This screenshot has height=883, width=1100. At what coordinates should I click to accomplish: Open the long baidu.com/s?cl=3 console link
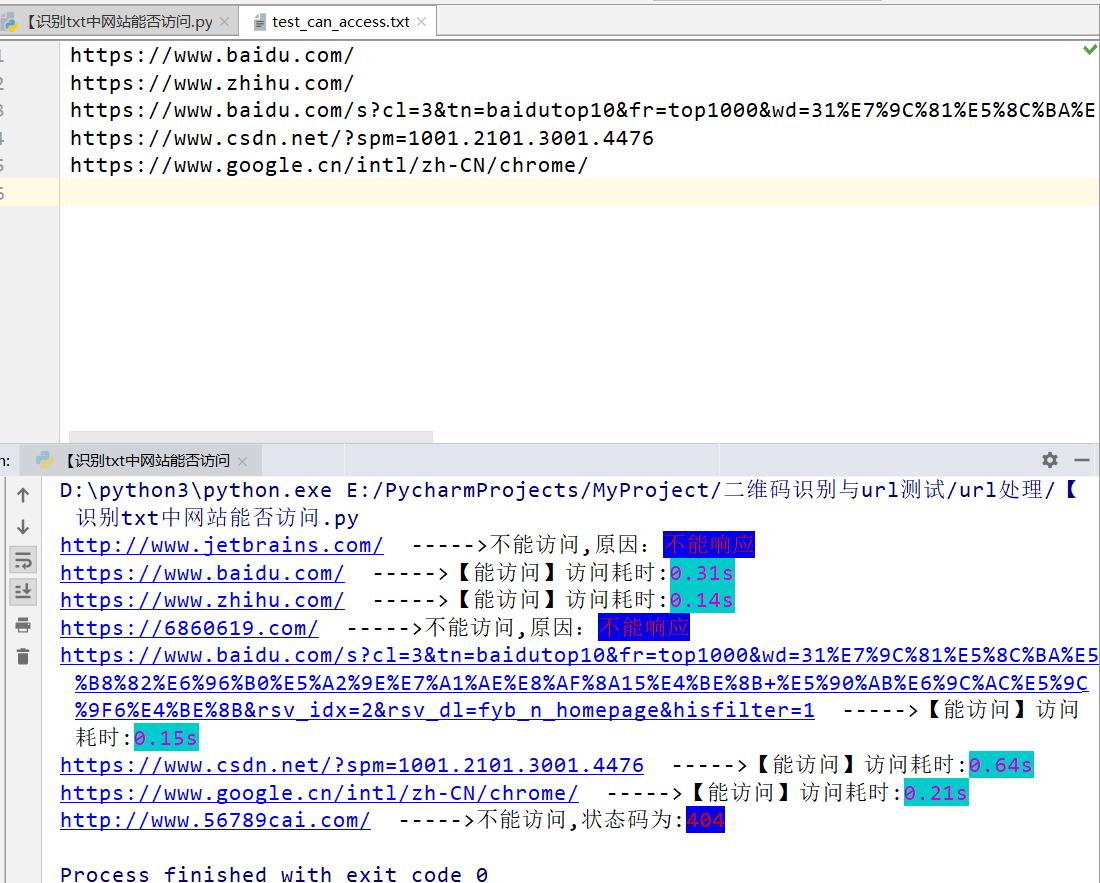579,683
